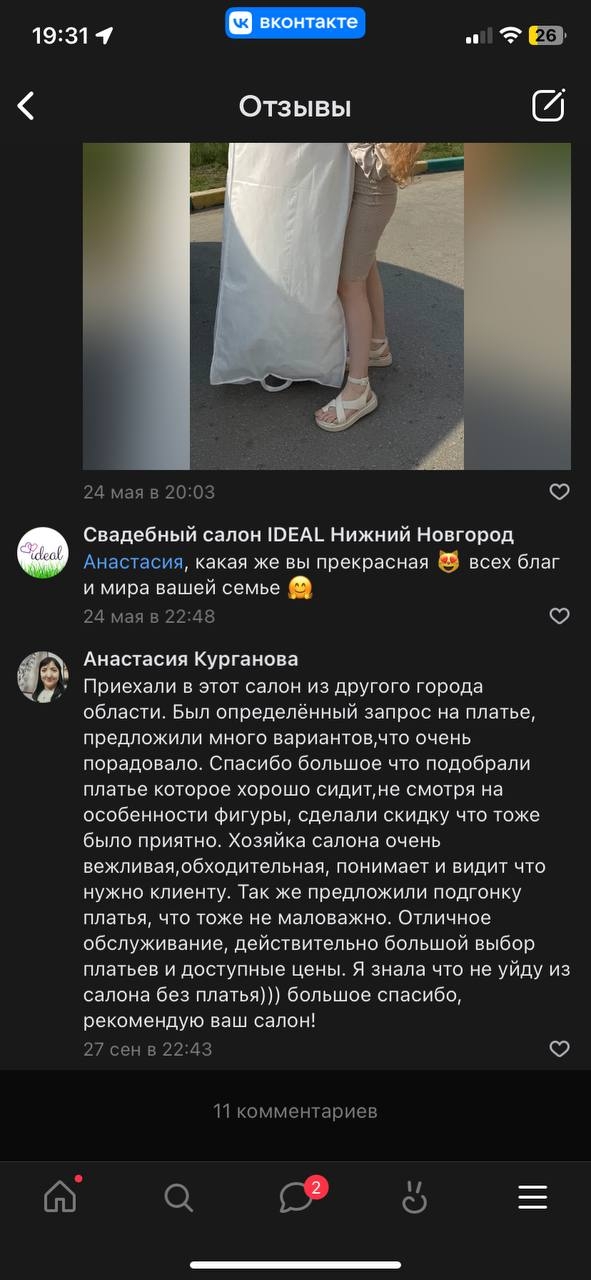591x1280 pixels.
Task: Open the Clips tab icon
Action: click(414, 1197)
